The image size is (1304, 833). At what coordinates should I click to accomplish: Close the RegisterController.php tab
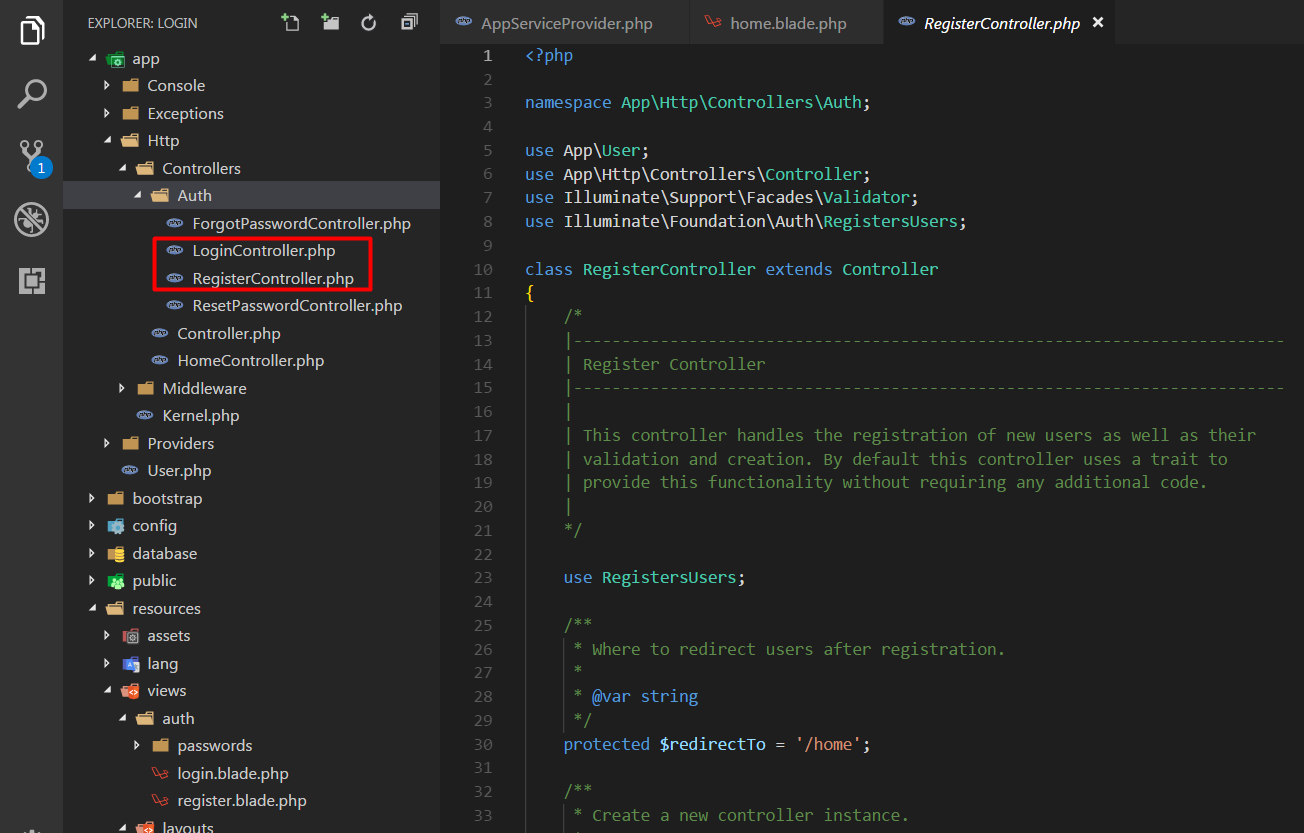click(x=1098, y=22)
